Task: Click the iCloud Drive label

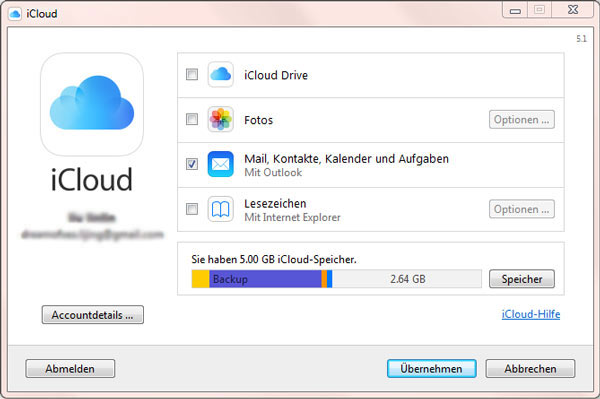Action: coord(276,75)
